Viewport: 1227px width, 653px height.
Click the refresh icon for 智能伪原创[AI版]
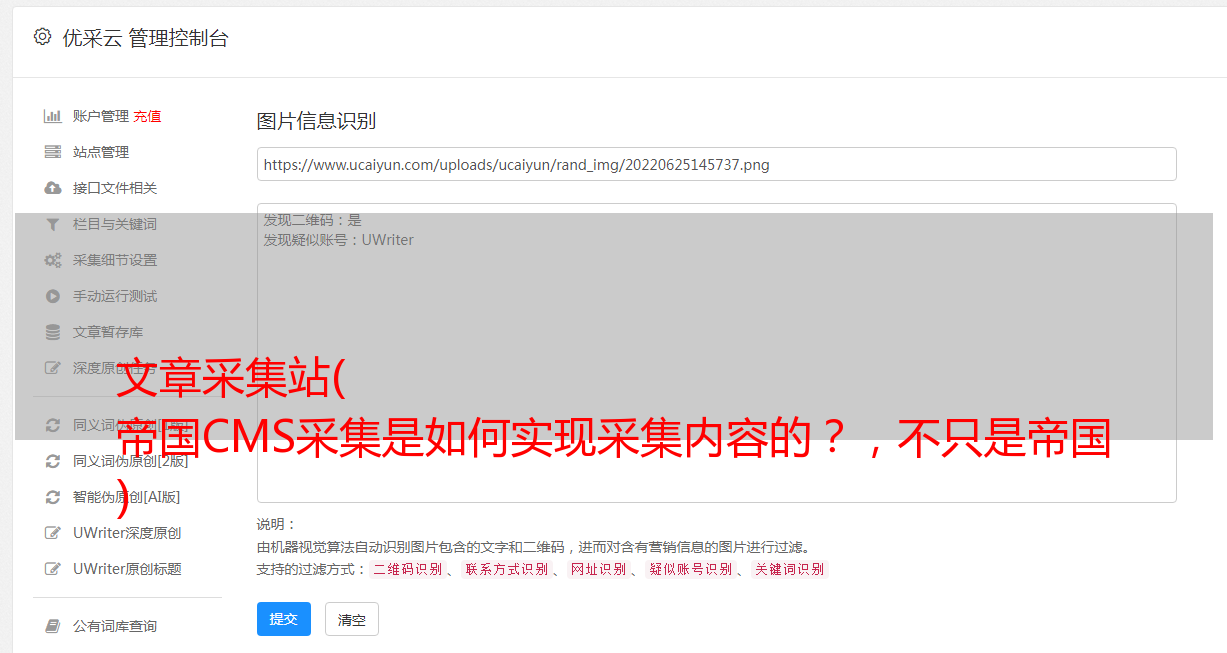tap(53, 497)
